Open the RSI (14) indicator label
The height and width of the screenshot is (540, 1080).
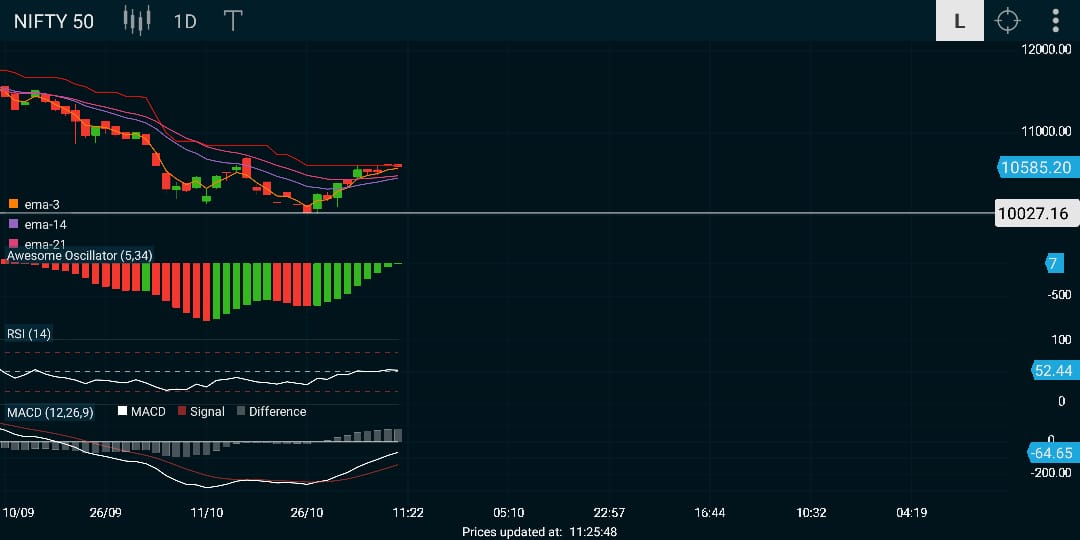click(x=29, y=334)
